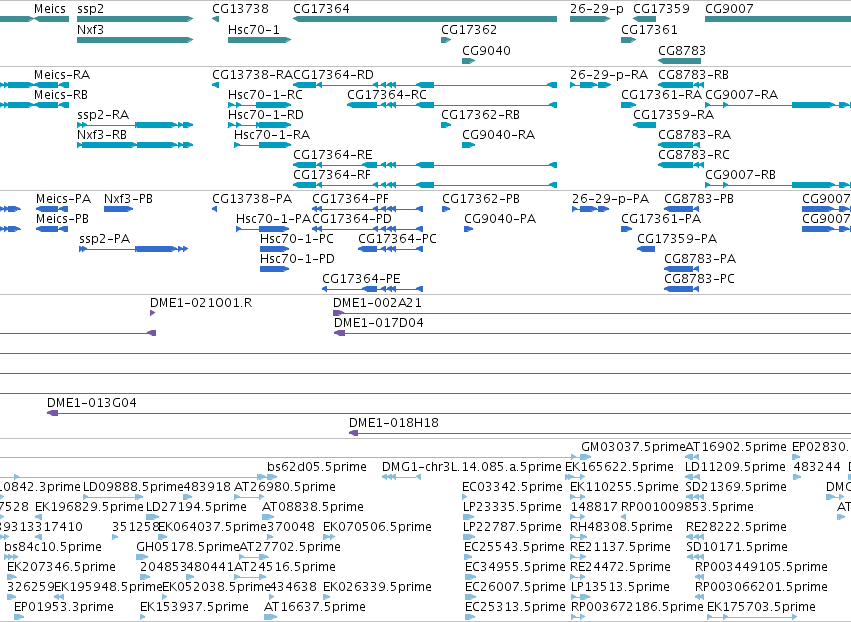Click the CG17361 gene label
Image resolution: width=851 pixels, height=622 pixels.
pyautogui.click(x=649, y=29)
